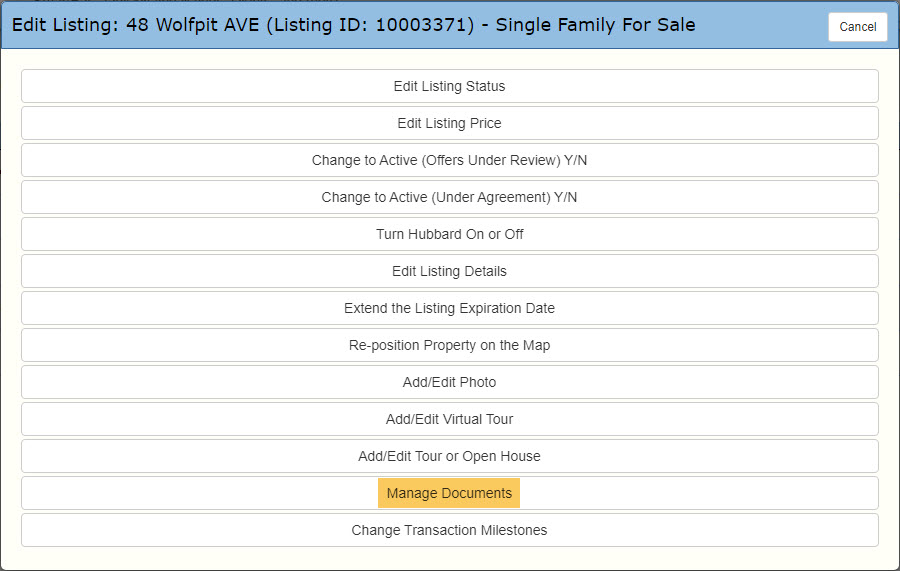Click highlighted Manage Documents button

(x=449, y=493)
